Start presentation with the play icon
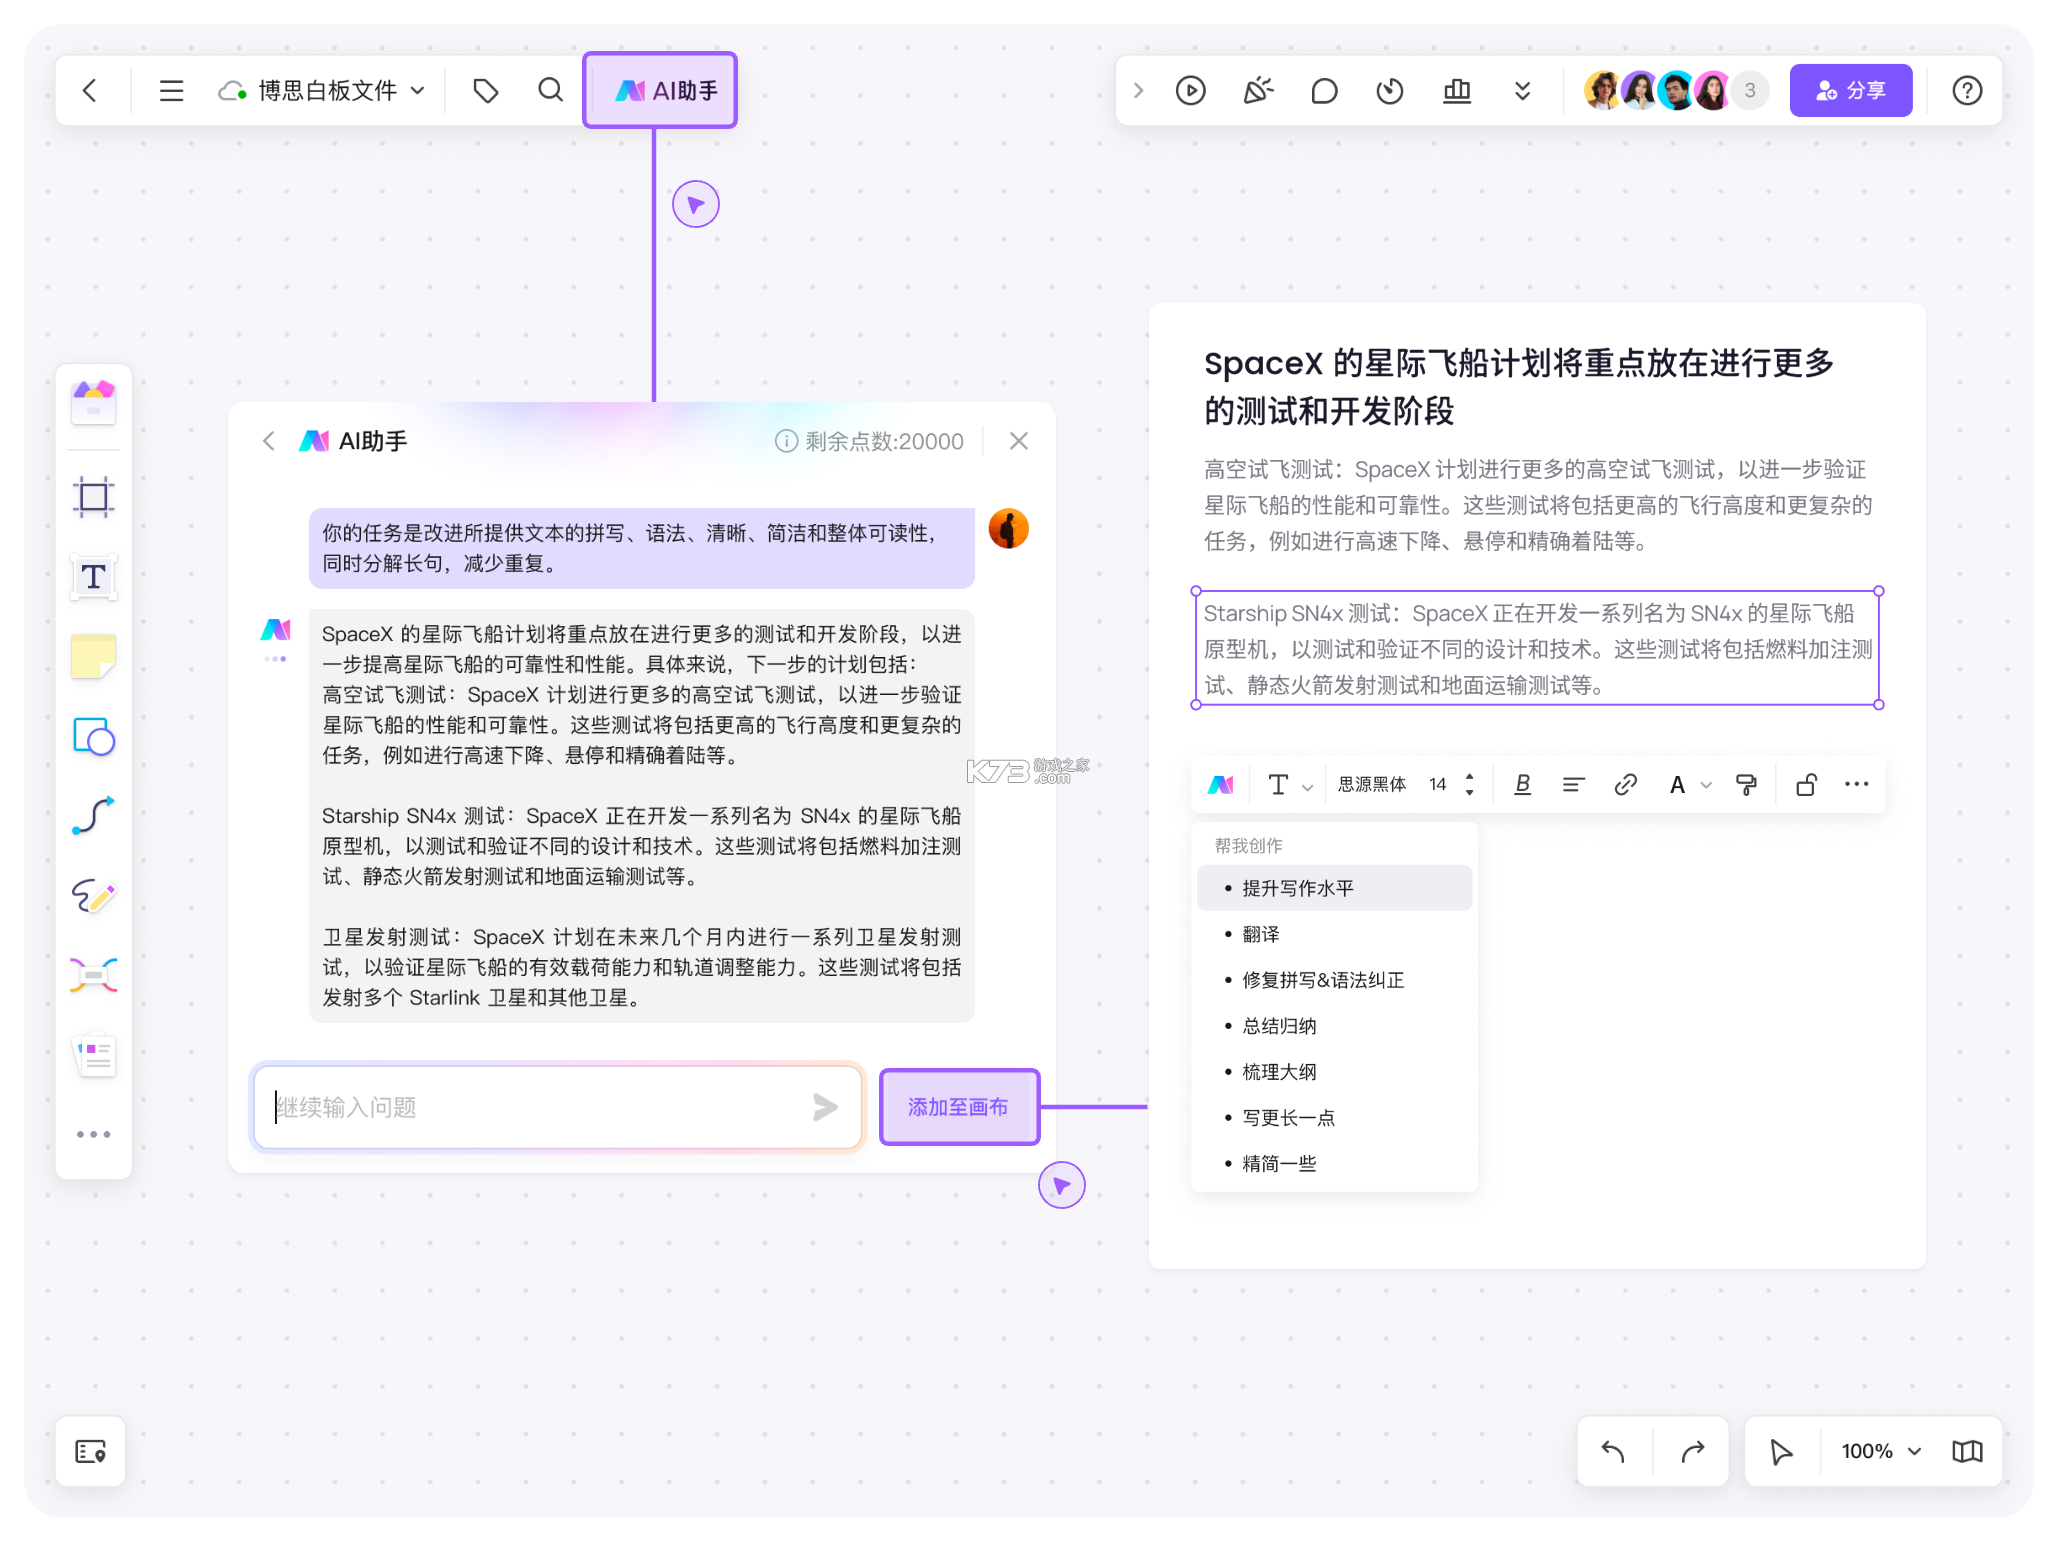 click(x=1190, y=91)
